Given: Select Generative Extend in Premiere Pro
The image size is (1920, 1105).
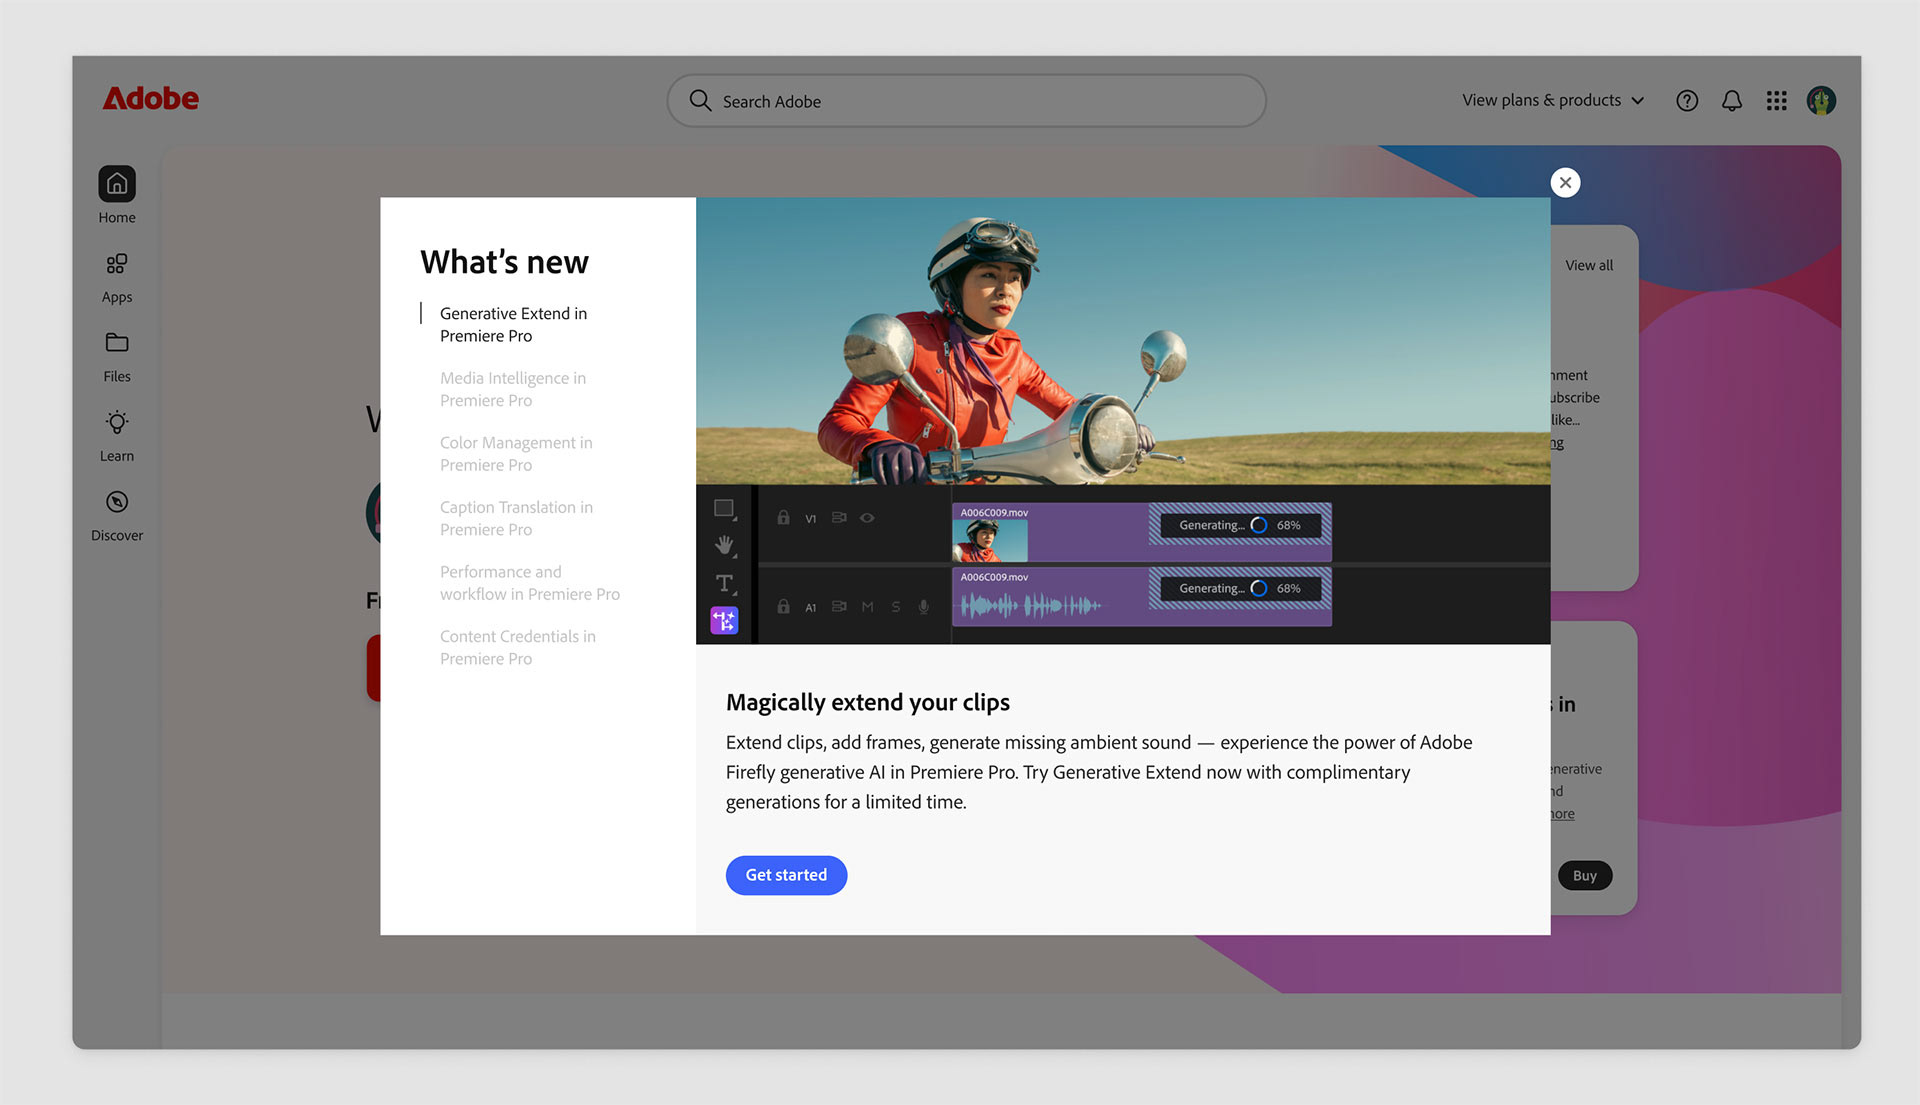Looking at the screenshot, I should (x=513, y=324).
